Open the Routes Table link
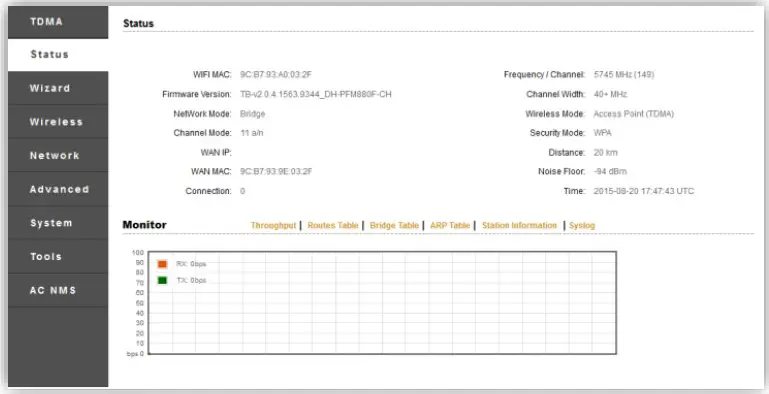769x394 pixels. click(x=333, y=226)
